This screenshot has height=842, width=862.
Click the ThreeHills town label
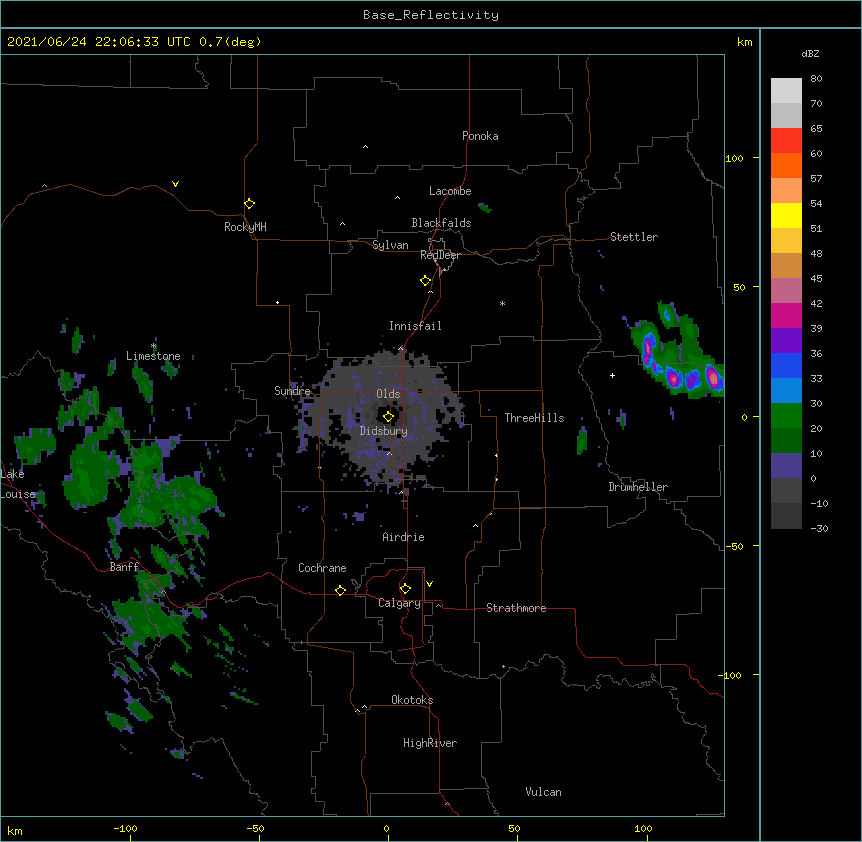click(534, 418)
